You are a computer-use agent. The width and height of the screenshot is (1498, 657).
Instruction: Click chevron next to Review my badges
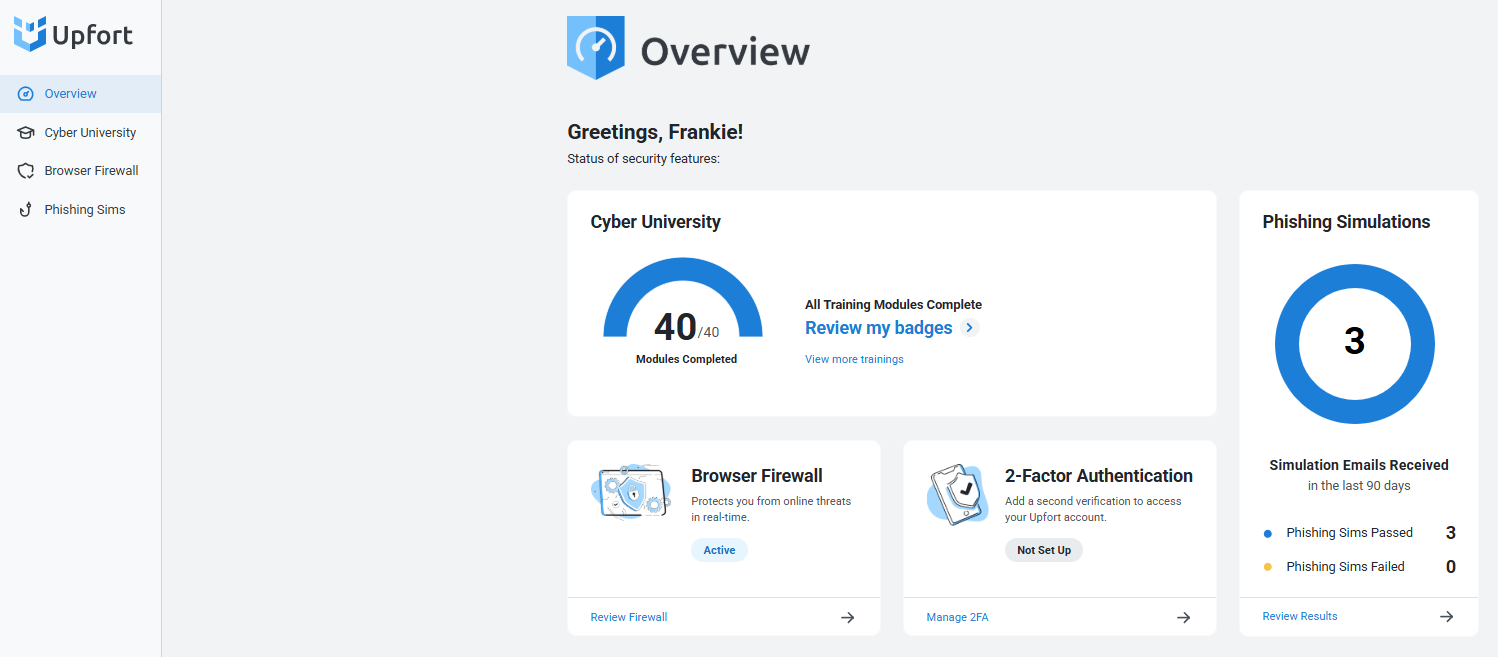969,328
